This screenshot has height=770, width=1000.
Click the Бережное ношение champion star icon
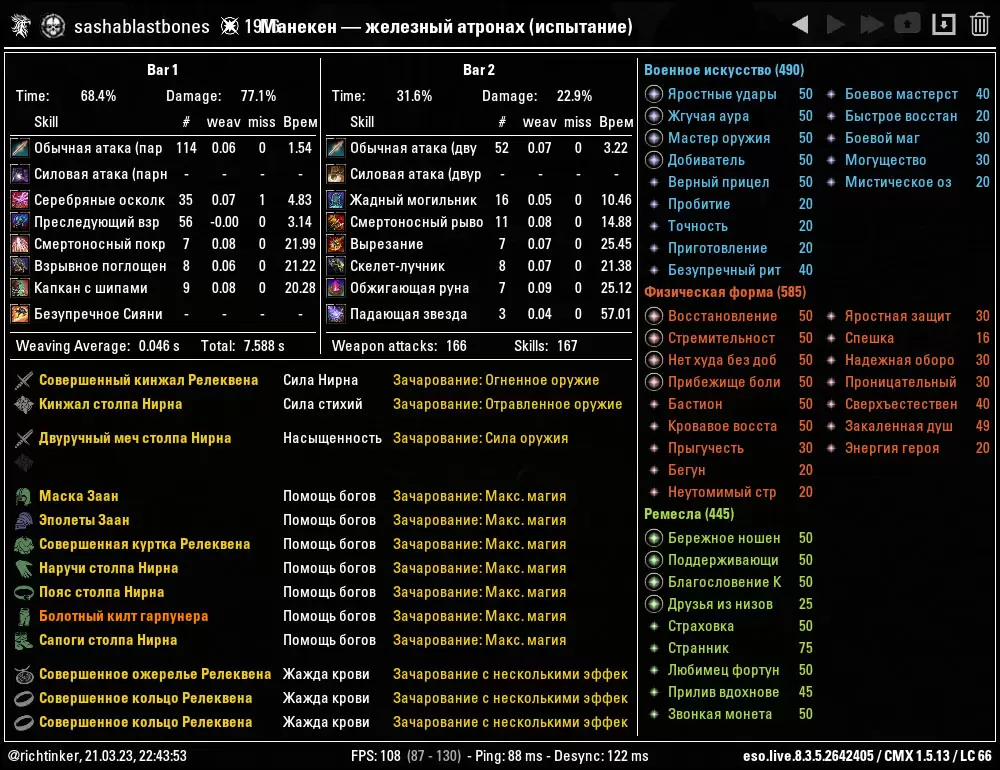pos(654,538)
